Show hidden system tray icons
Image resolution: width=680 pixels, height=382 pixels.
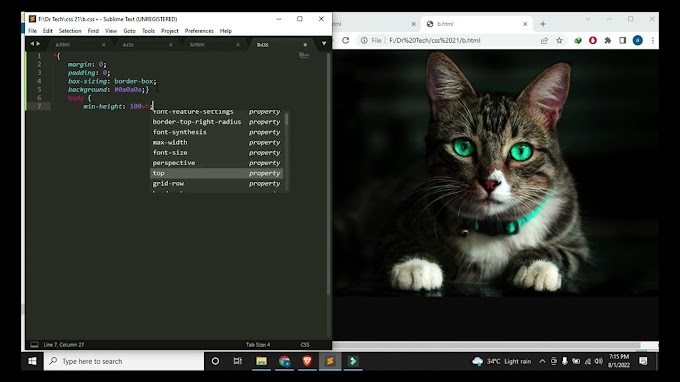click(542, 361)
